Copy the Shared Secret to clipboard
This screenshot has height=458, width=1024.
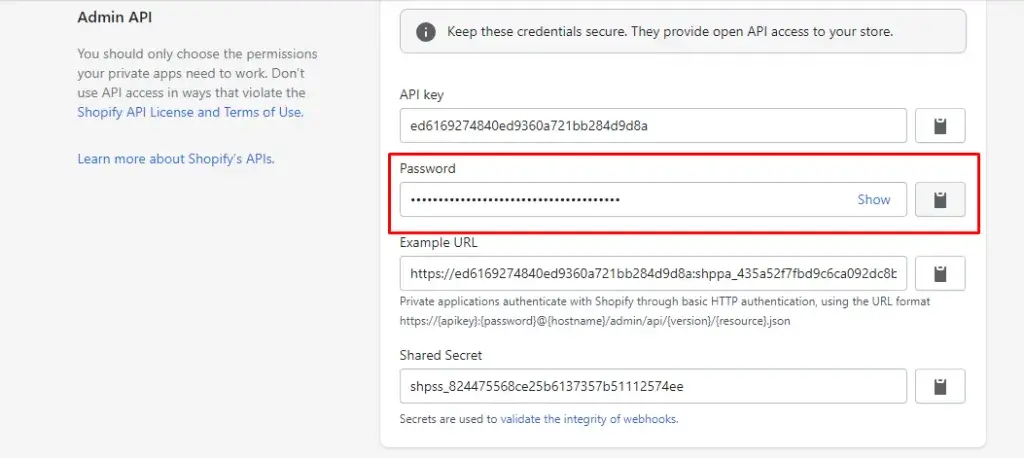[x=940, y=386]
